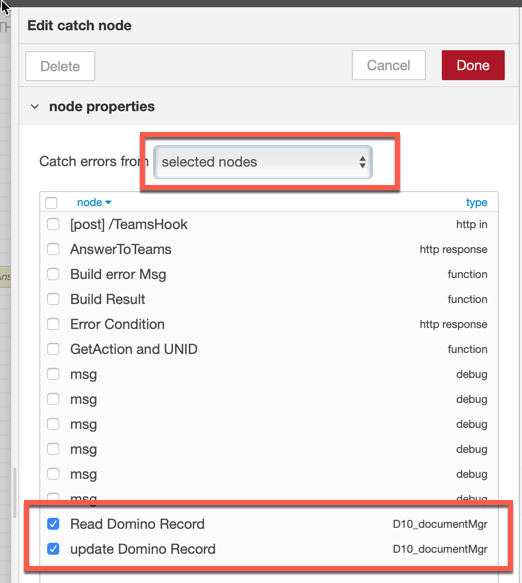The image size is (522, 583).
Task: Check the Build Result node
Action: click(53, 299)
